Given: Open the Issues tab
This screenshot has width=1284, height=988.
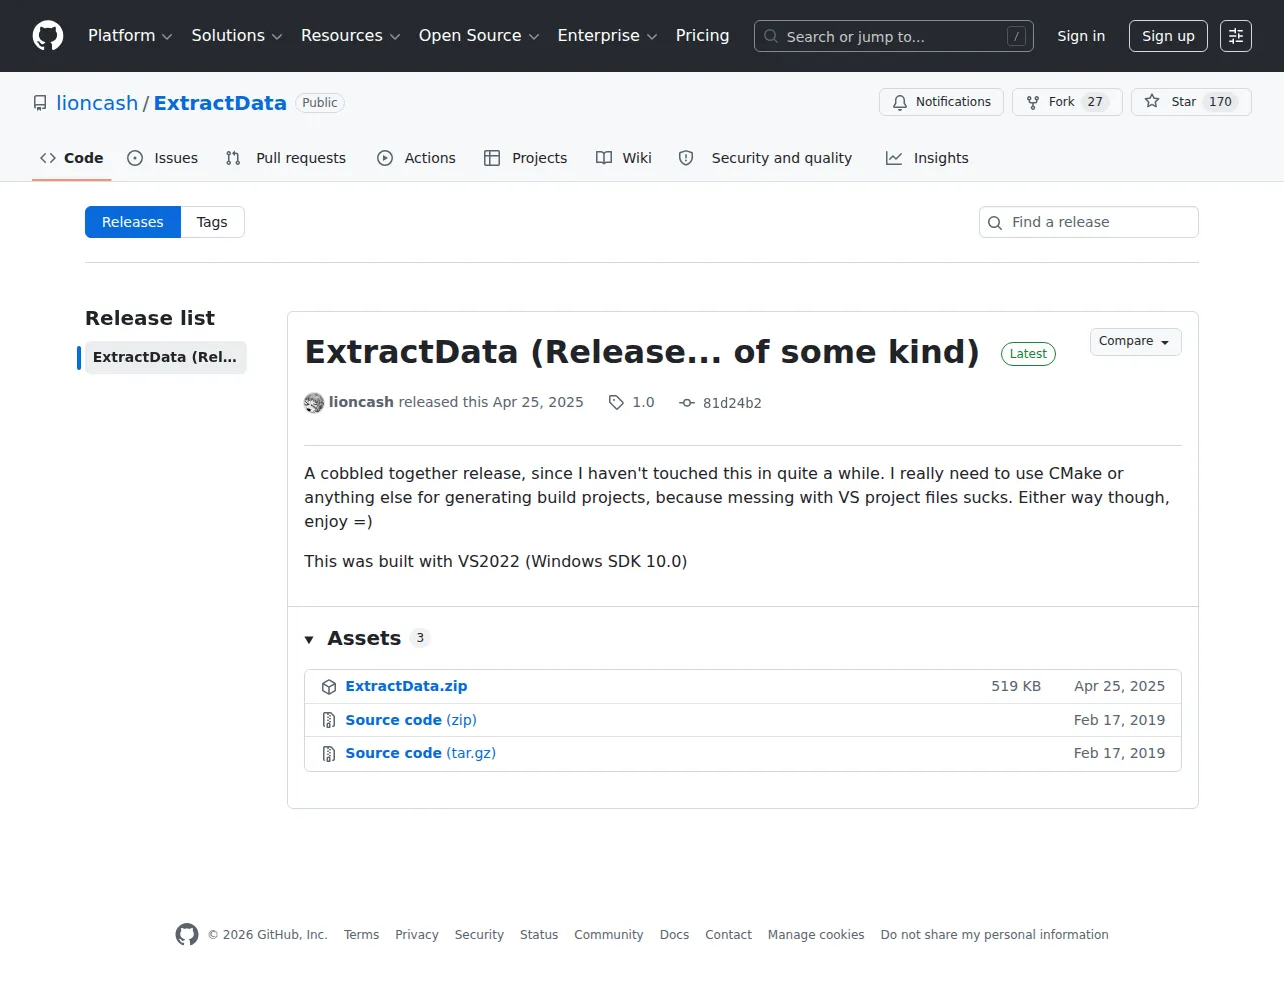Looking at the screenshot, I should [x=163, y=158].
